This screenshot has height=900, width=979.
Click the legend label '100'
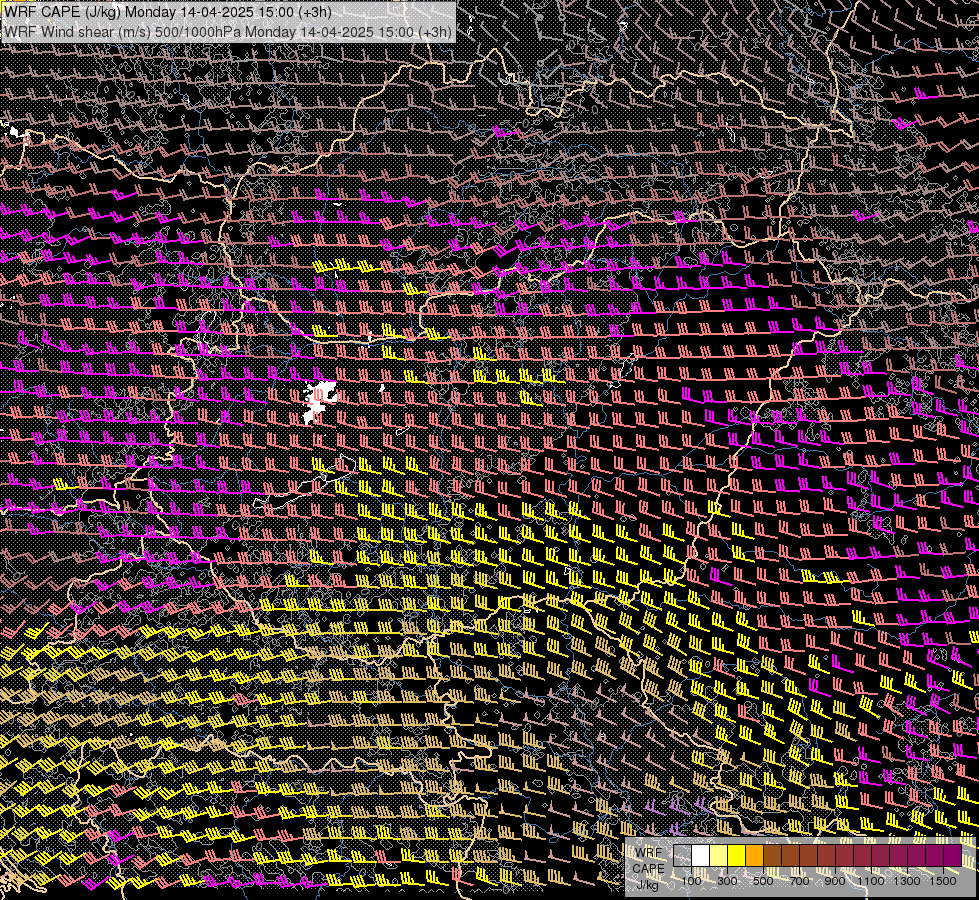[x=691, y=881]
